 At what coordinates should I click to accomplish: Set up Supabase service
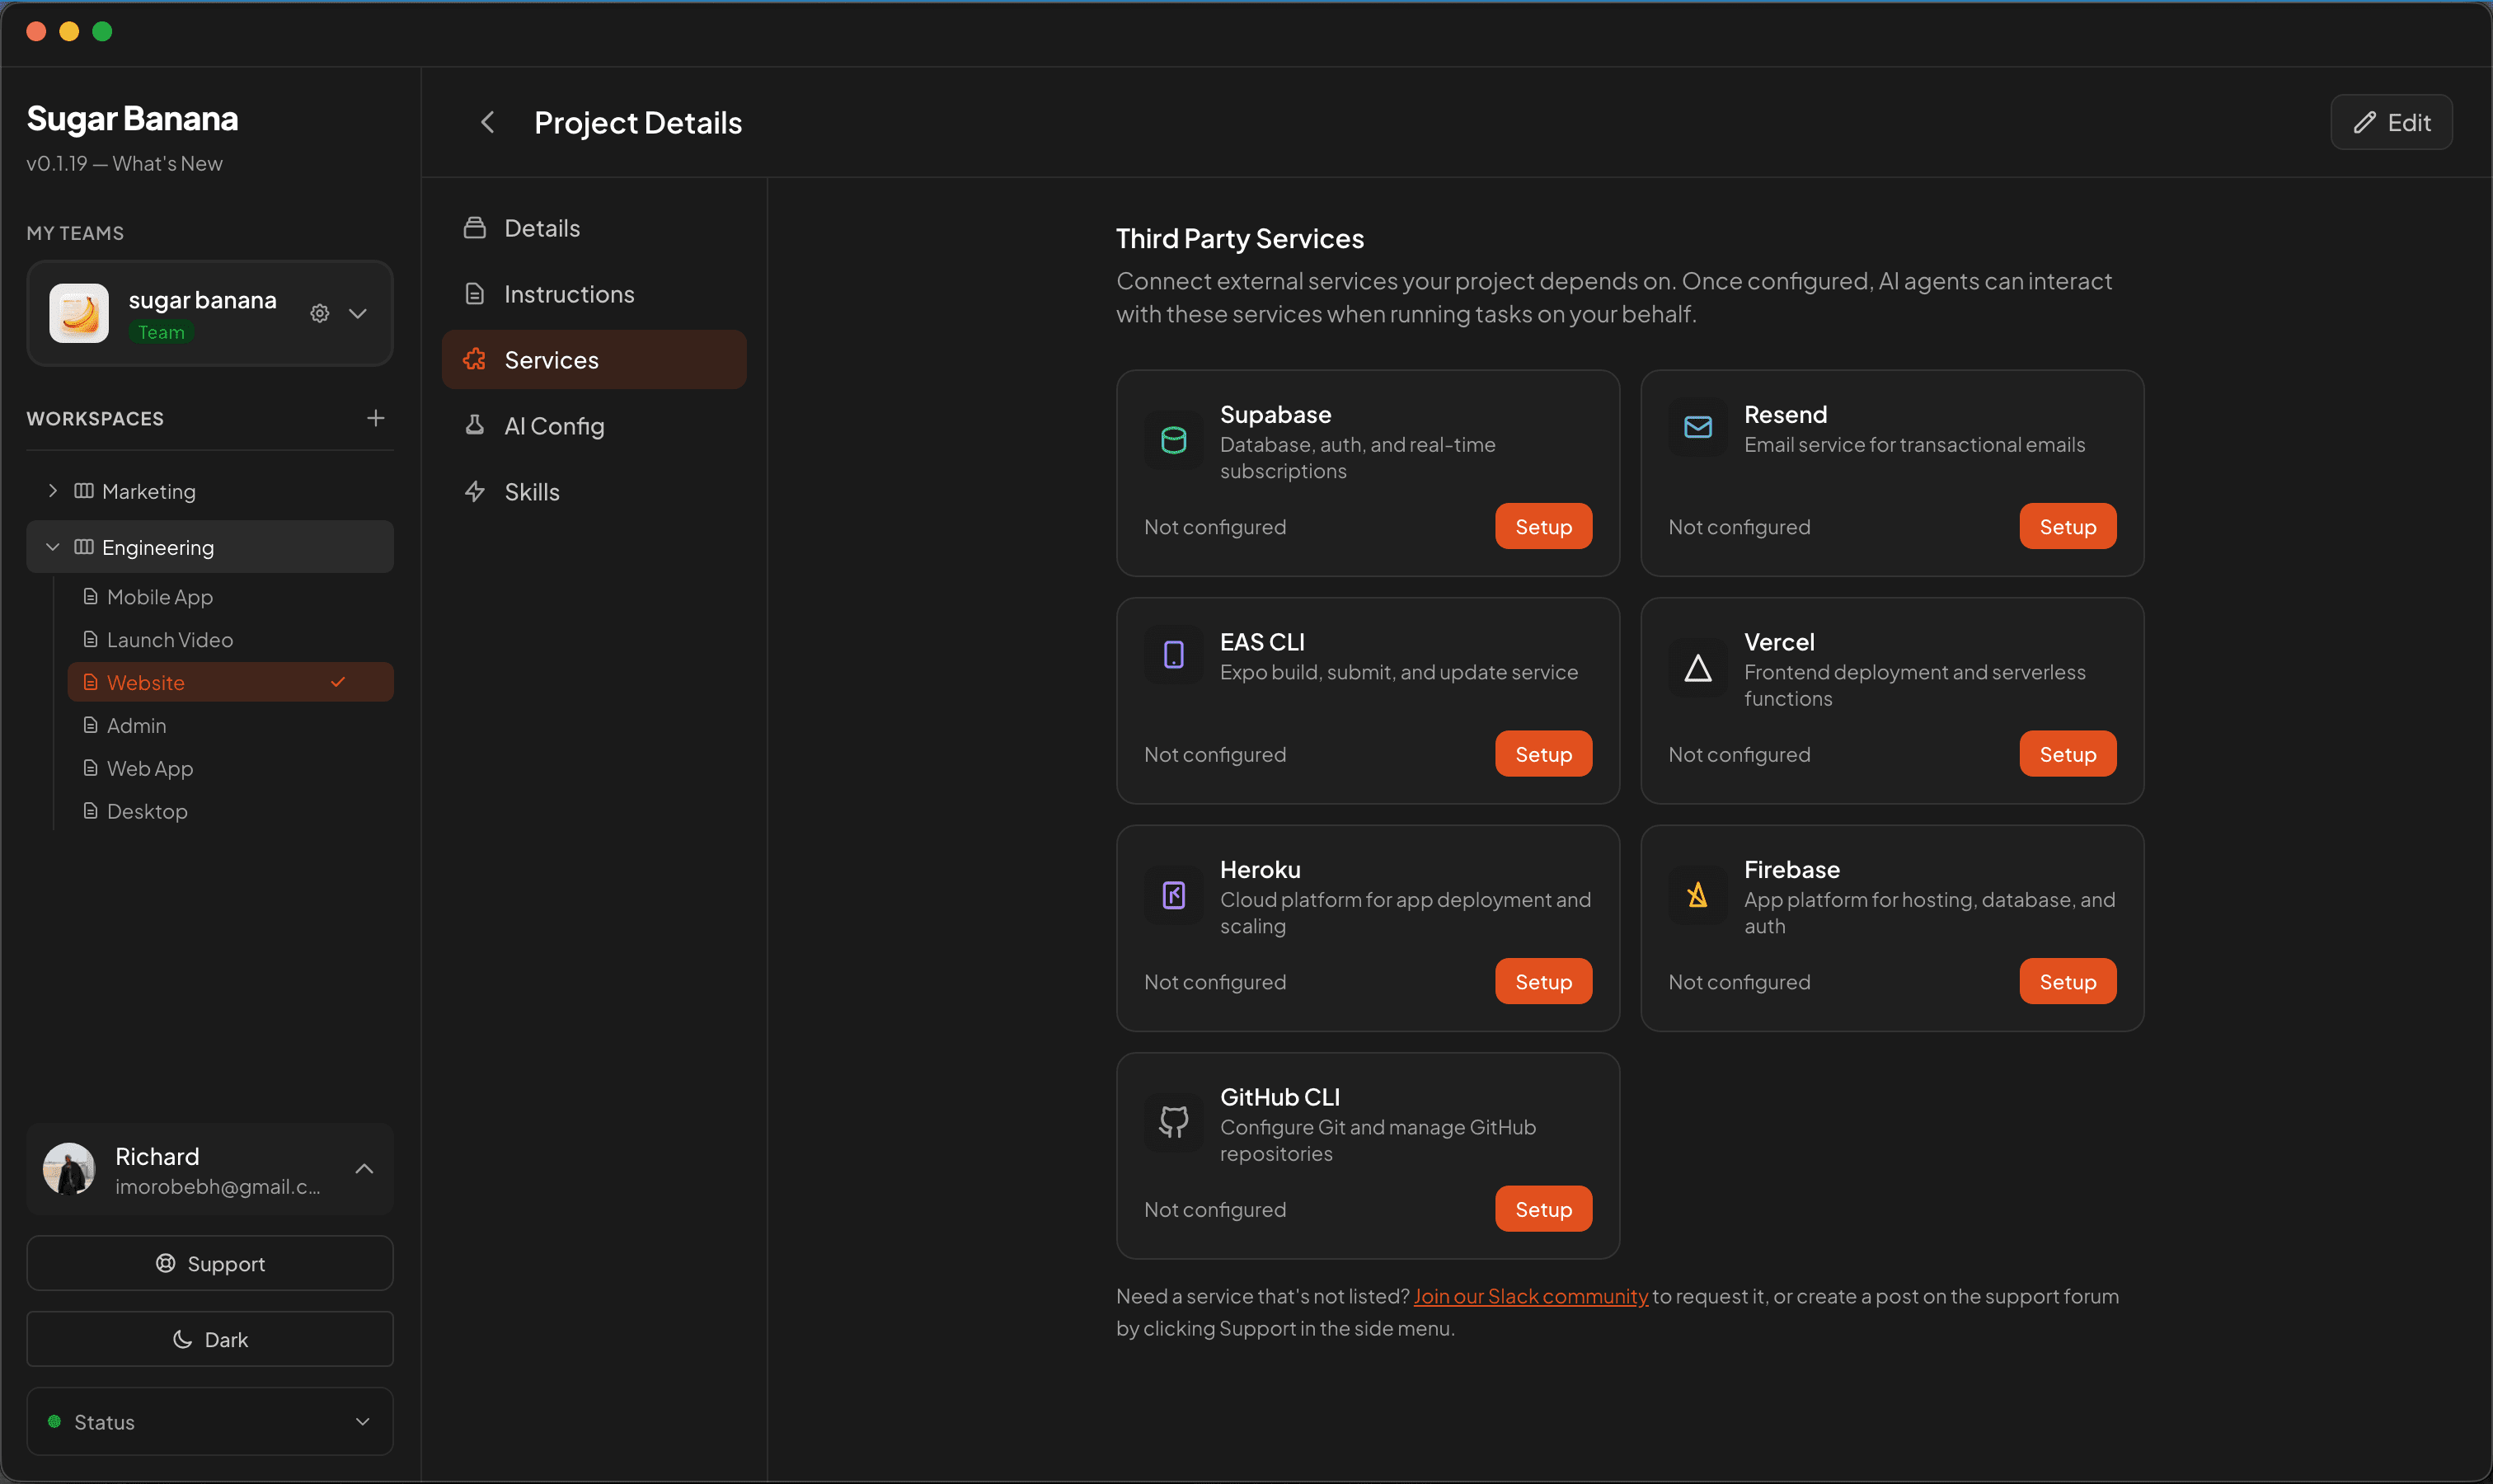point(1543,526)
